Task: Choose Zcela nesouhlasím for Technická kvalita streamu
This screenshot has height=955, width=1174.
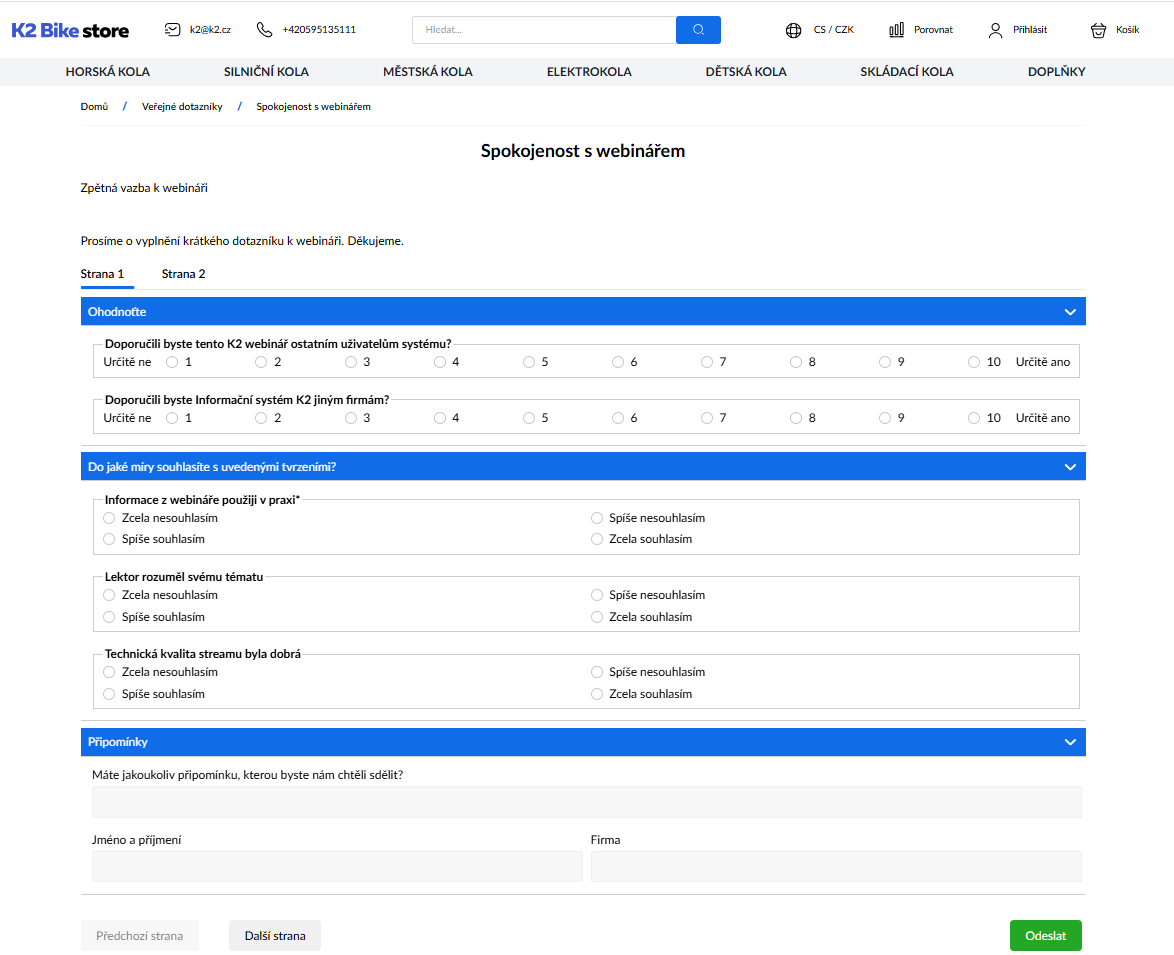Action: point(109,672)
